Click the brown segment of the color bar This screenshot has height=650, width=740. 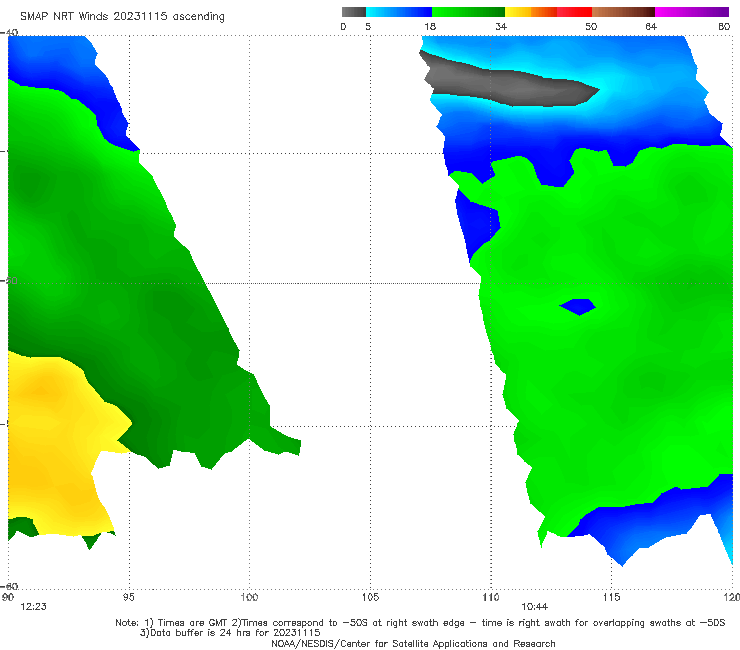[x=623, y=12]
